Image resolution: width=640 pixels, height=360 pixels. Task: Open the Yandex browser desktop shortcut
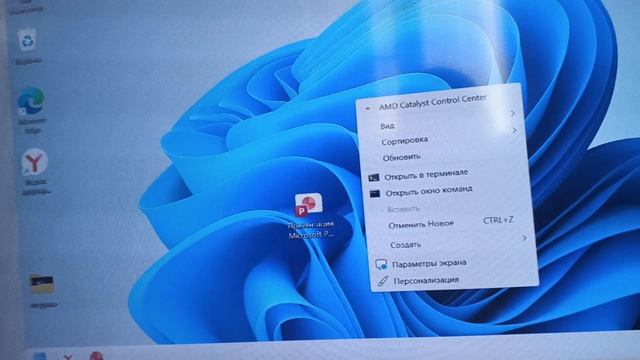35,163
